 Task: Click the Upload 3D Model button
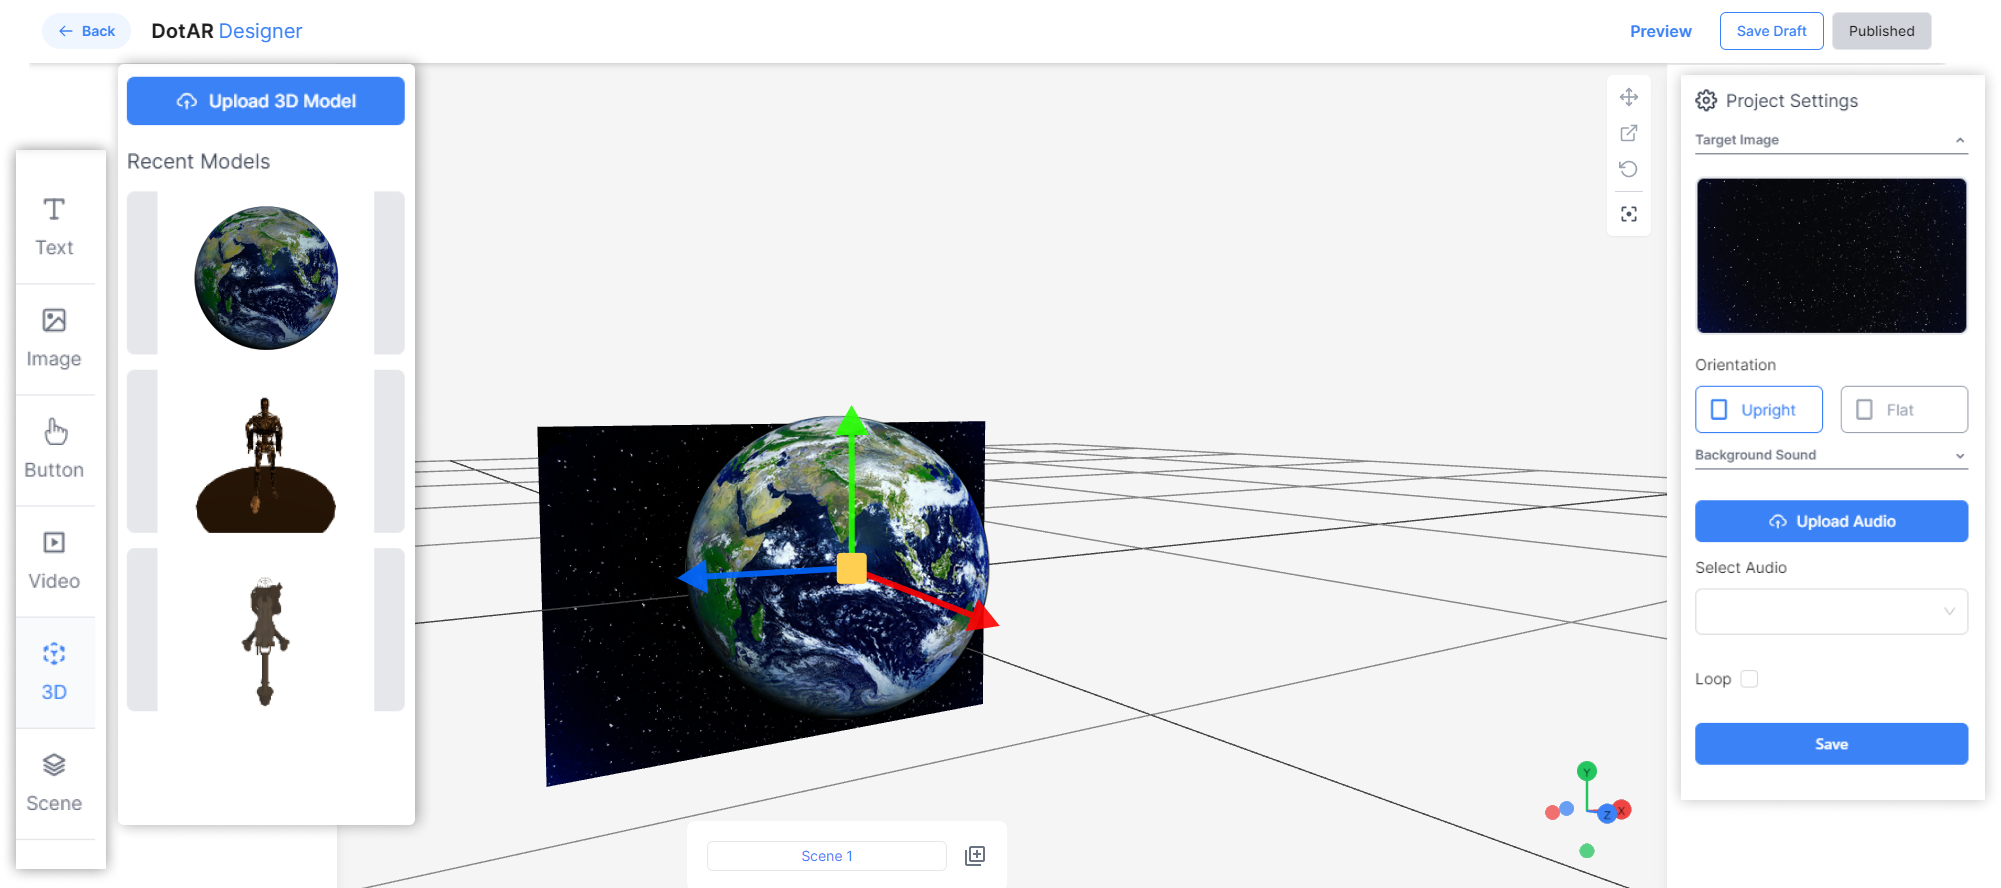266,101
